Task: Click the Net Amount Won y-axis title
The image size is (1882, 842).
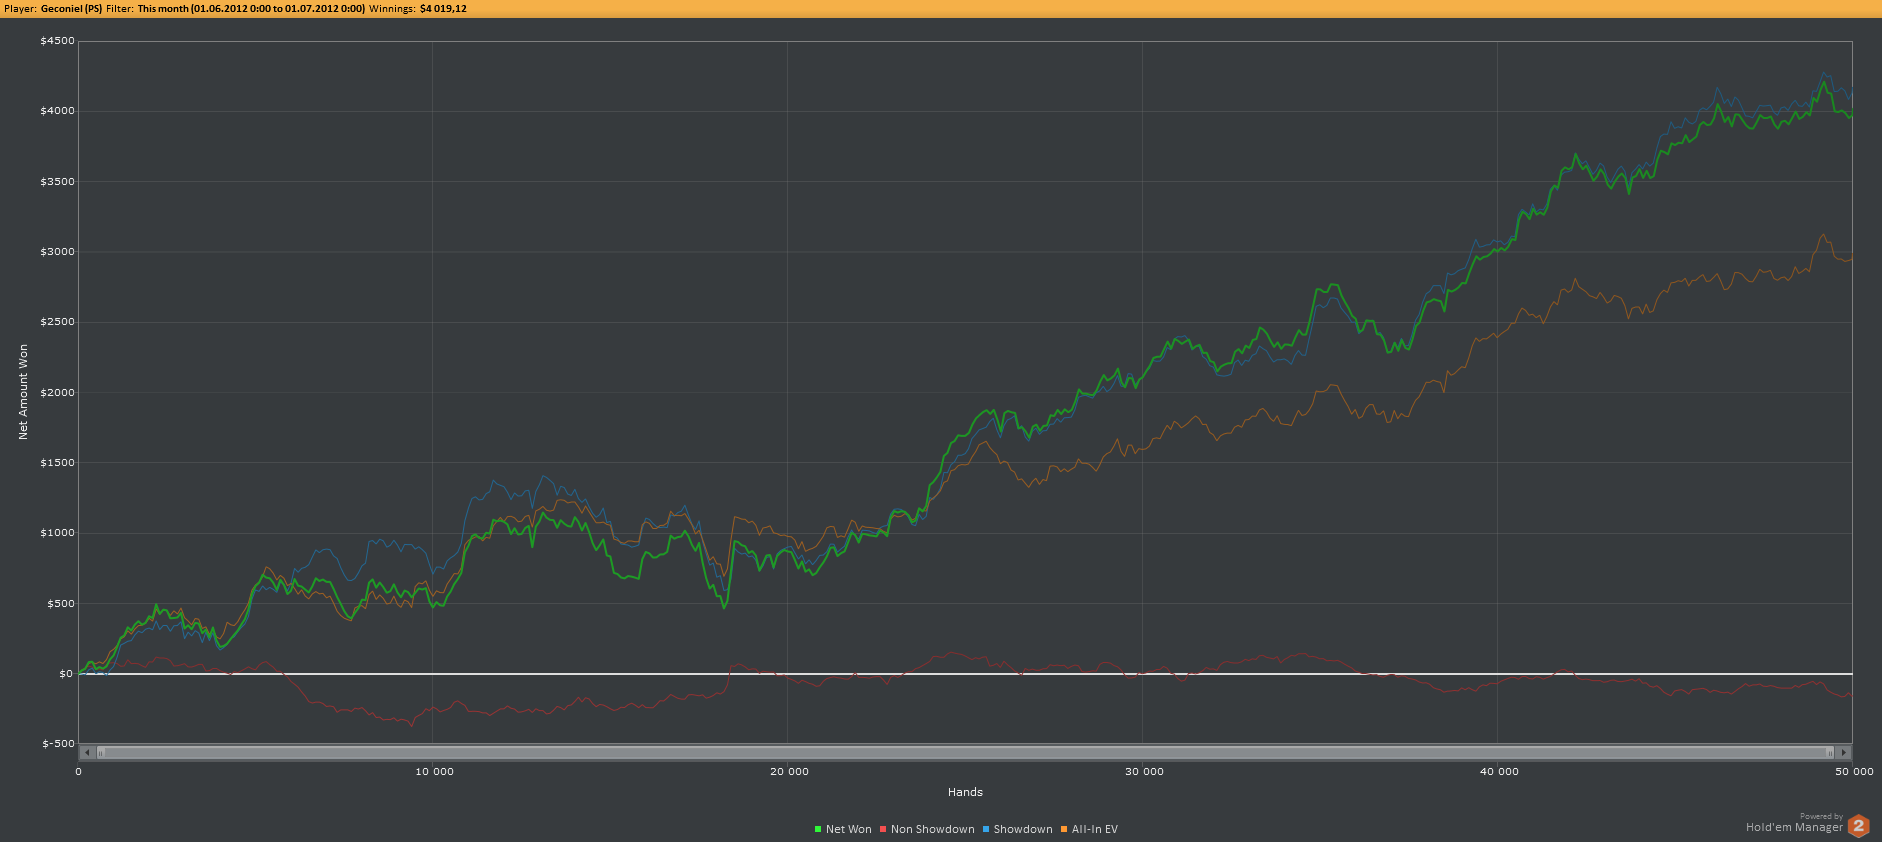Action: tap(23, 392)
